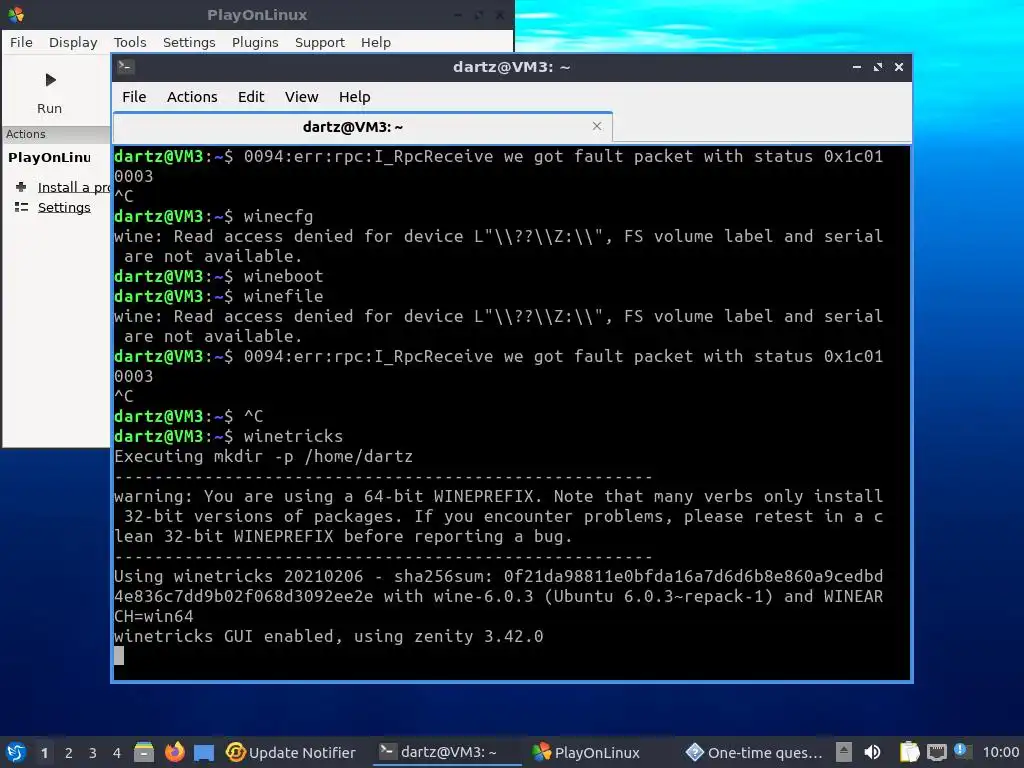
Task: Click the show desktop icon in taskbar
Action: point(204,753)
